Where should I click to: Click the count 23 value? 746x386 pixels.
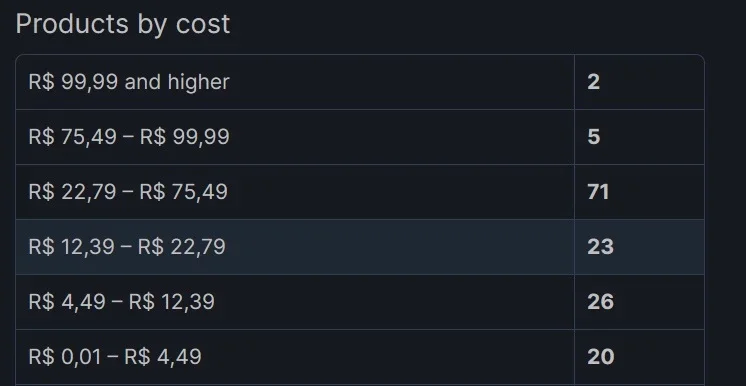click(x=600, y=247)
